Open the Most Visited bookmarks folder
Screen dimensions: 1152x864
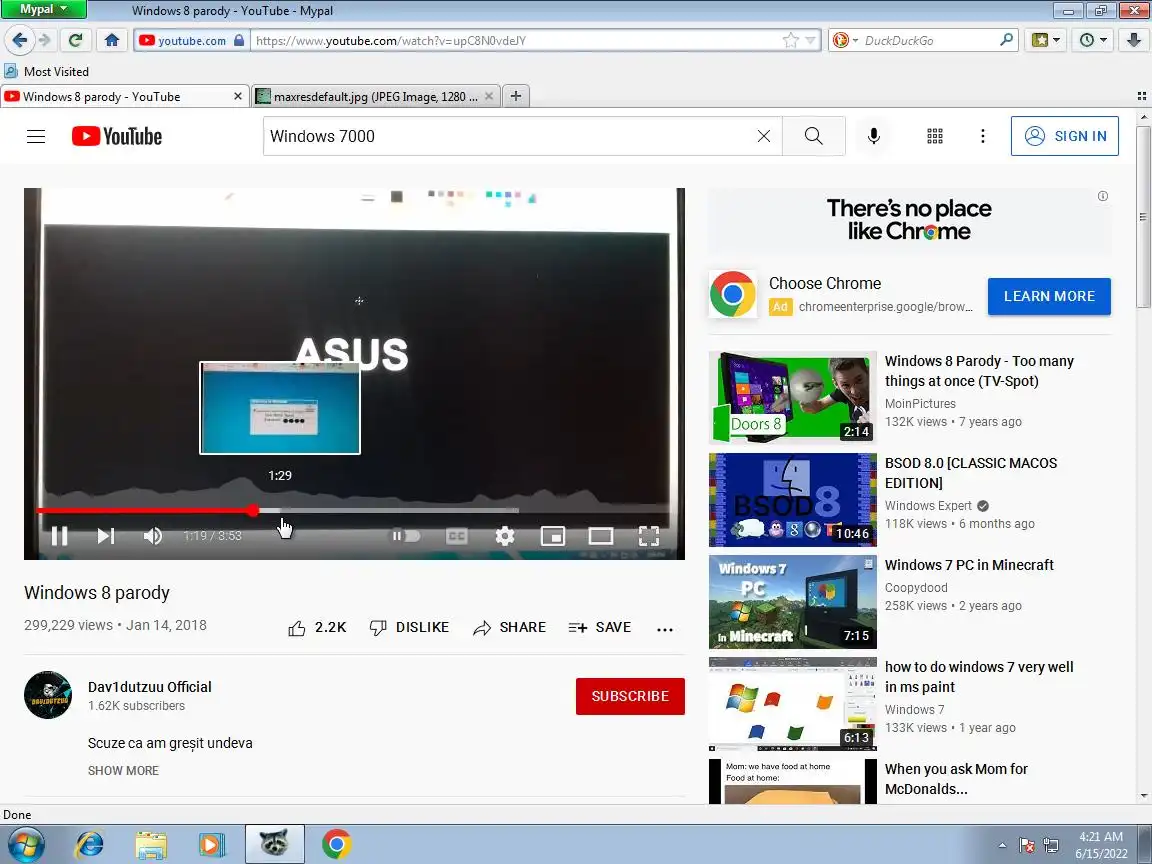(x=46, y=71)
